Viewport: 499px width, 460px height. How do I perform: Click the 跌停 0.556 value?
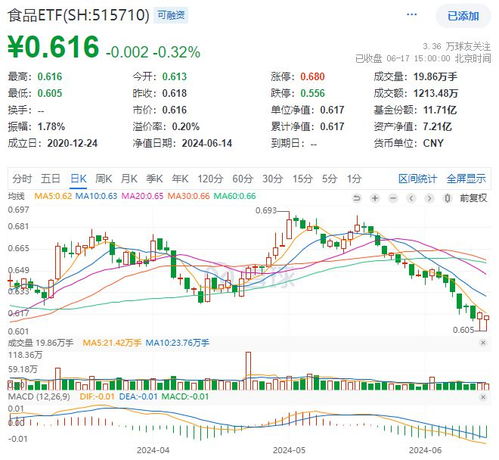pos(312,93)
